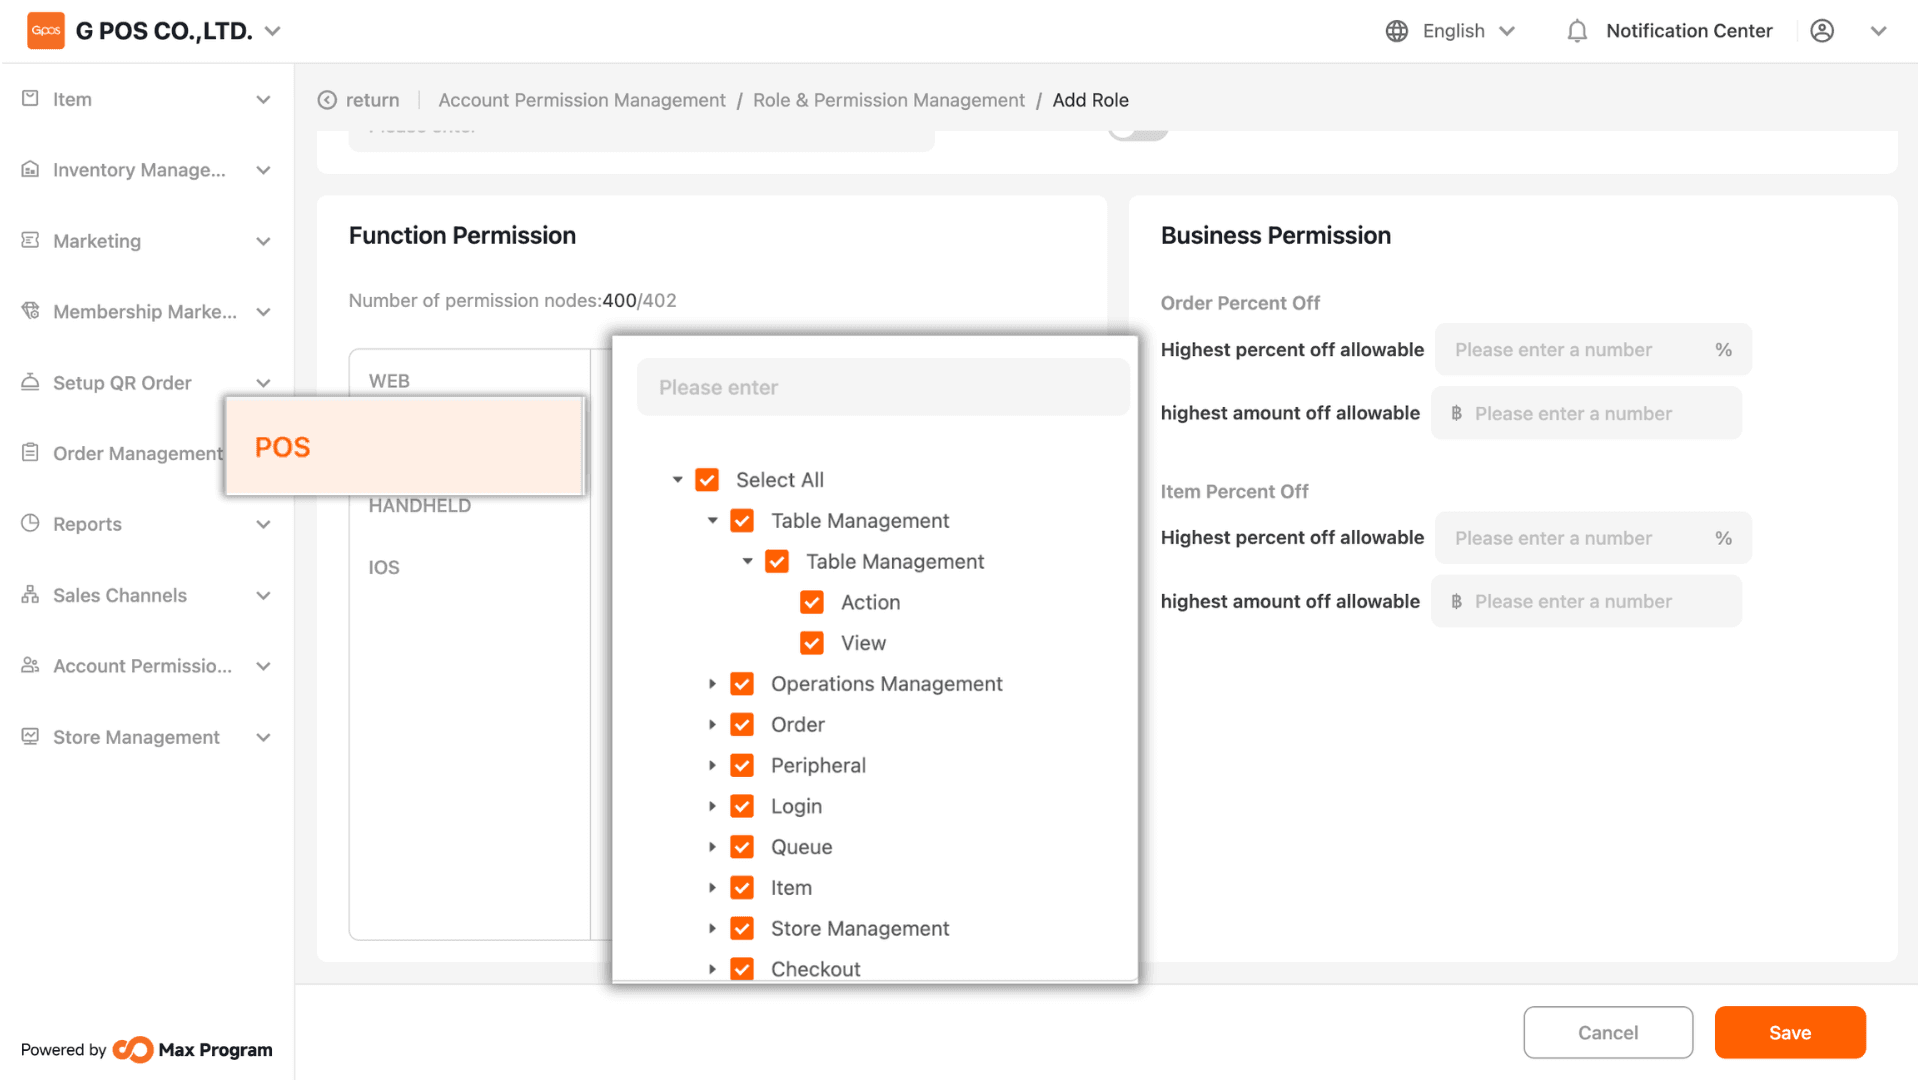Click the Item sidebar icon
Image resolution: width=1920 pixels, height=1080 pixels.
click(x=30, y=98)
